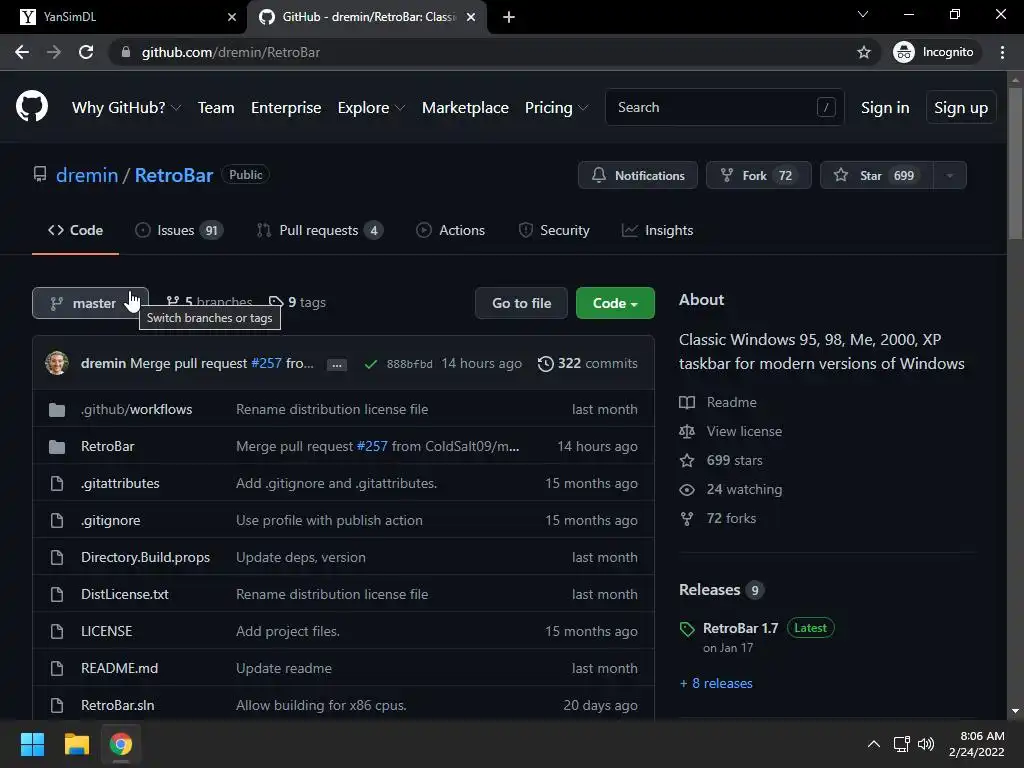Expand commit message ellipsis button

[337, 364]
